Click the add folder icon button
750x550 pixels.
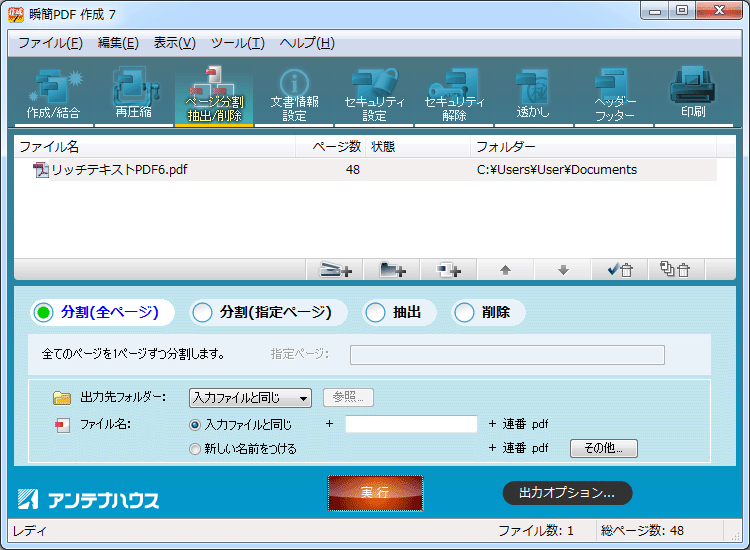[x=393, y=269]
